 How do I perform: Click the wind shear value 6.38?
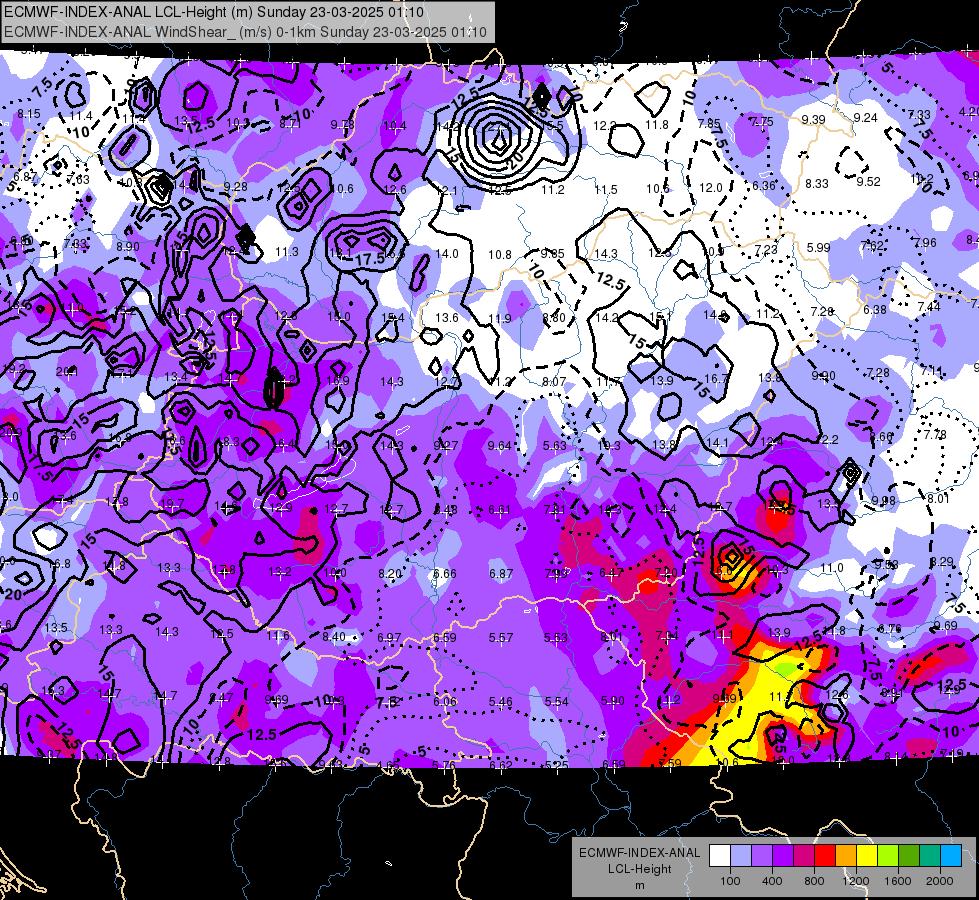point(875,309)
